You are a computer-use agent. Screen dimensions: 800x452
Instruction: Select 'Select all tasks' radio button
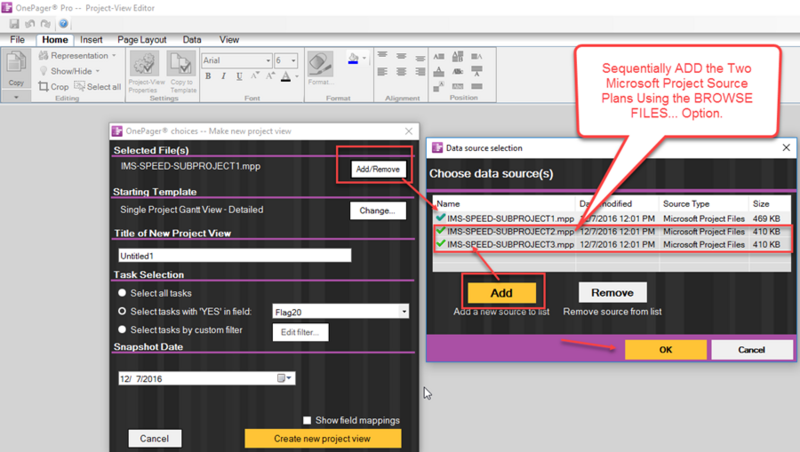(122, 293)
